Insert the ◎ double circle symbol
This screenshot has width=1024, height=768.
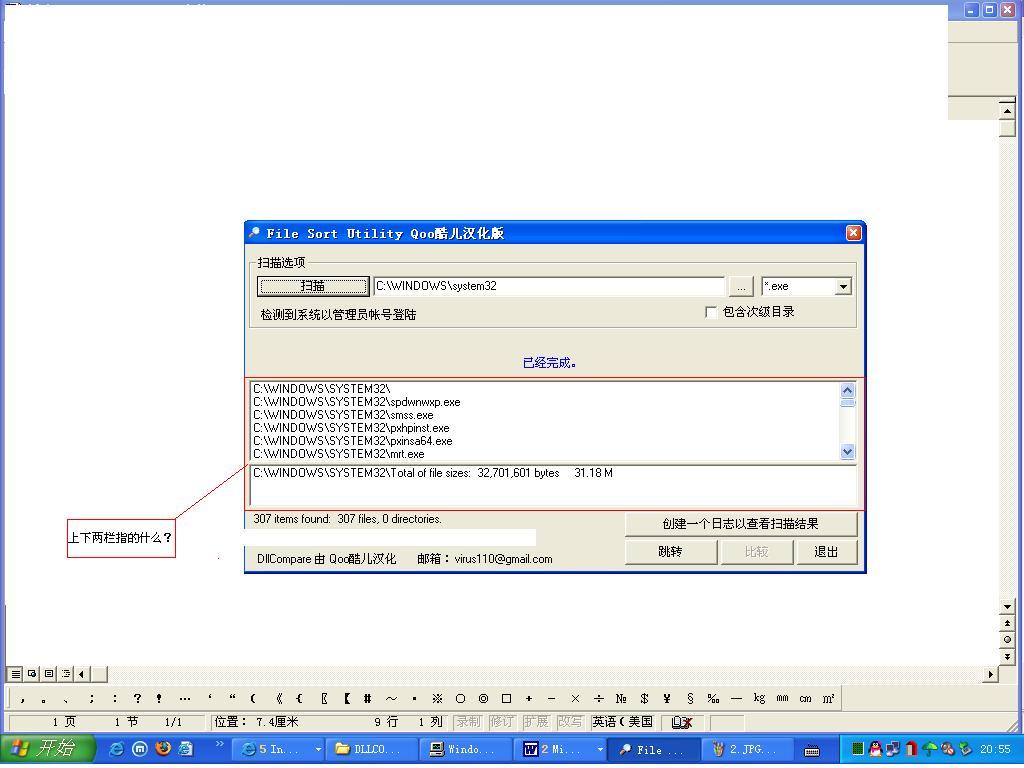click(x=483, y=698)
